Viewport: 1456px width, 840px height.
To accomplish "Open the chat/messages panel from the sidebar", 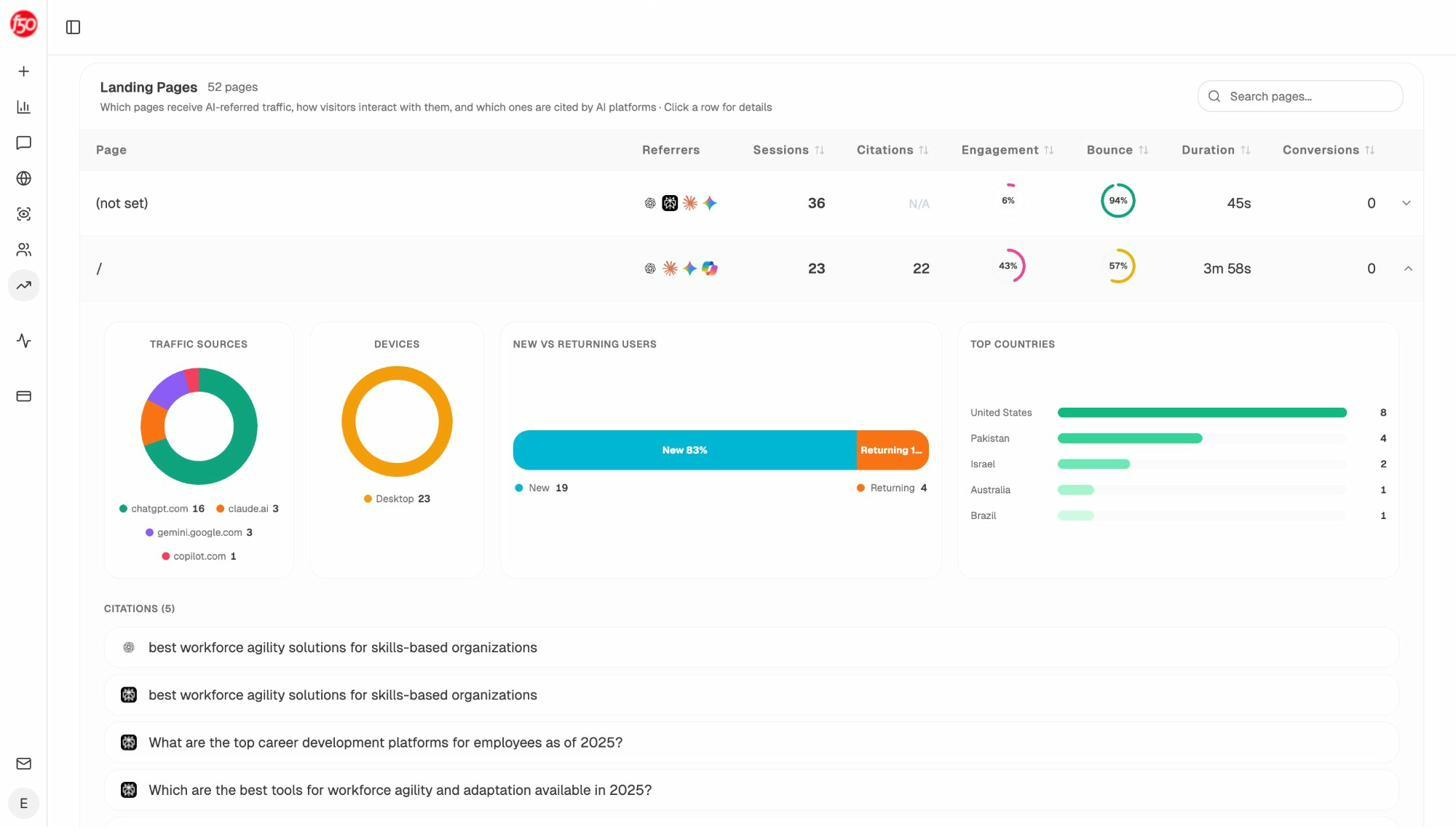I will tap(23, 142).
